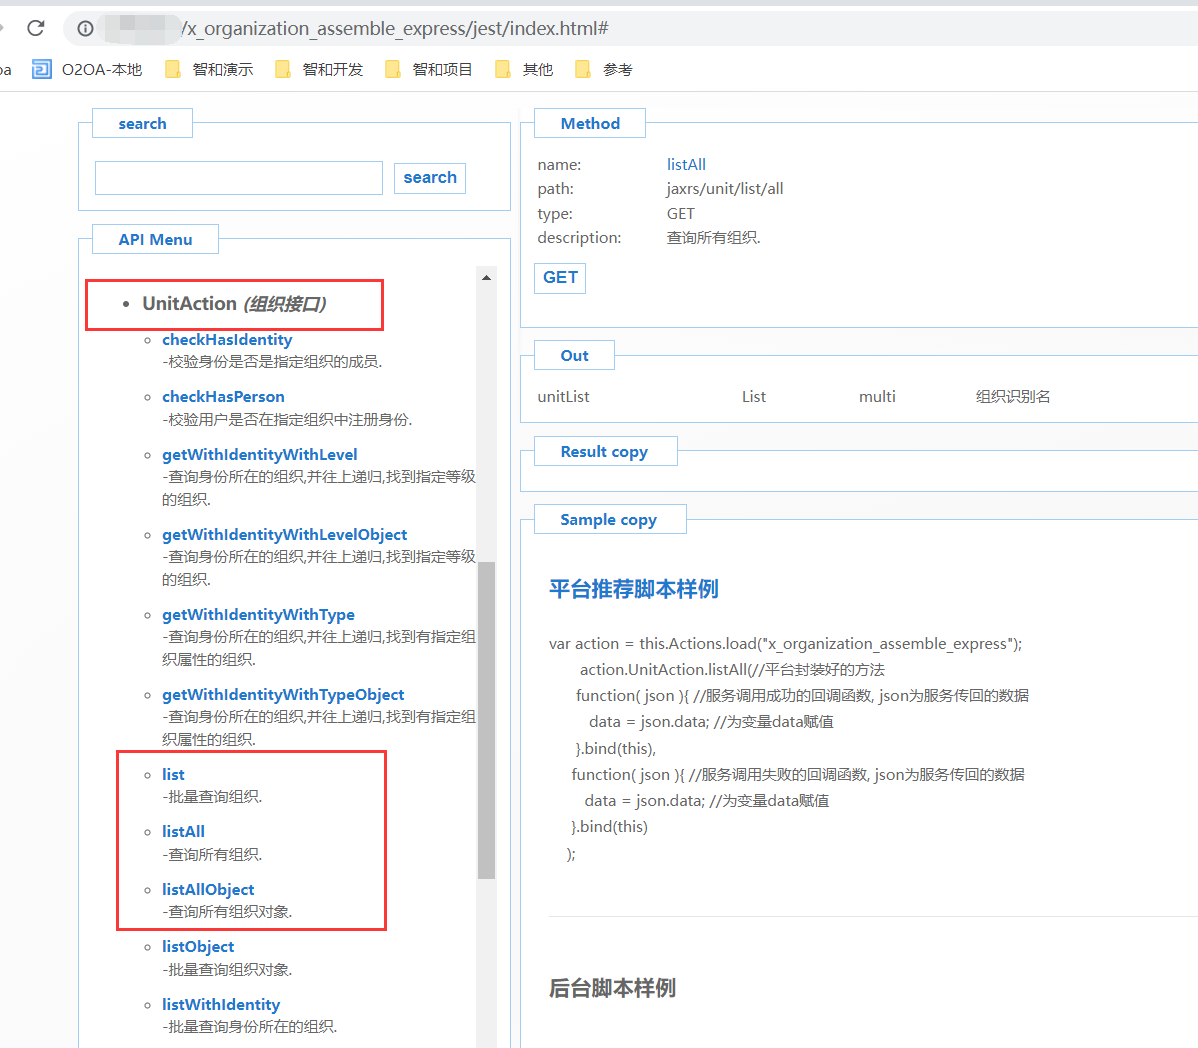The image size is (1198, 1048).
Task: Click the -校验身份是否是指定组织的成员. description
Action: (272, 361)
